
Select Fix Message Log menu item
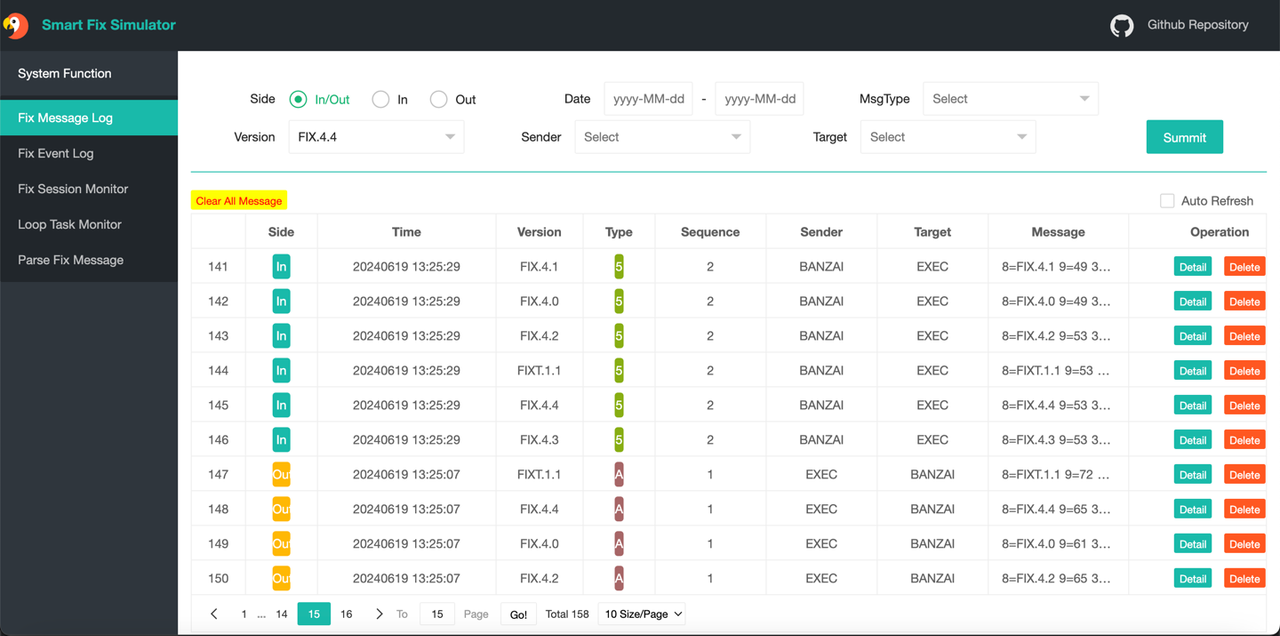point(89,118)
